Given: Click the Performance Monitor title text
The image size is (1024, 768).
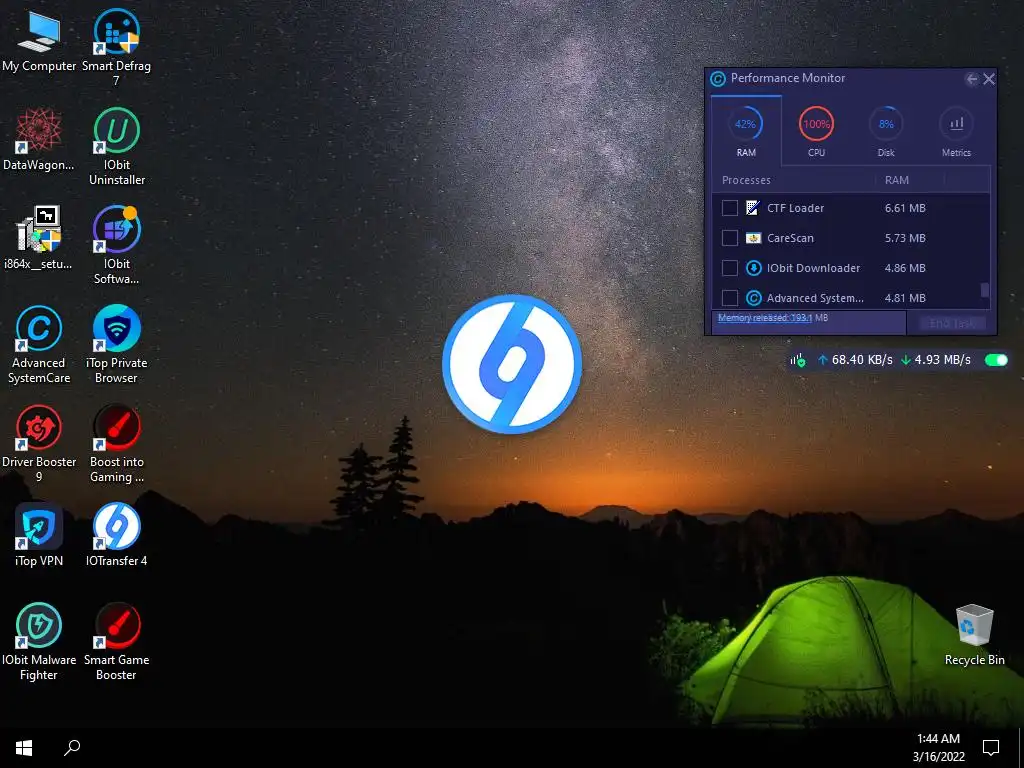Looking at the screenshot, I should coord(788,78).
